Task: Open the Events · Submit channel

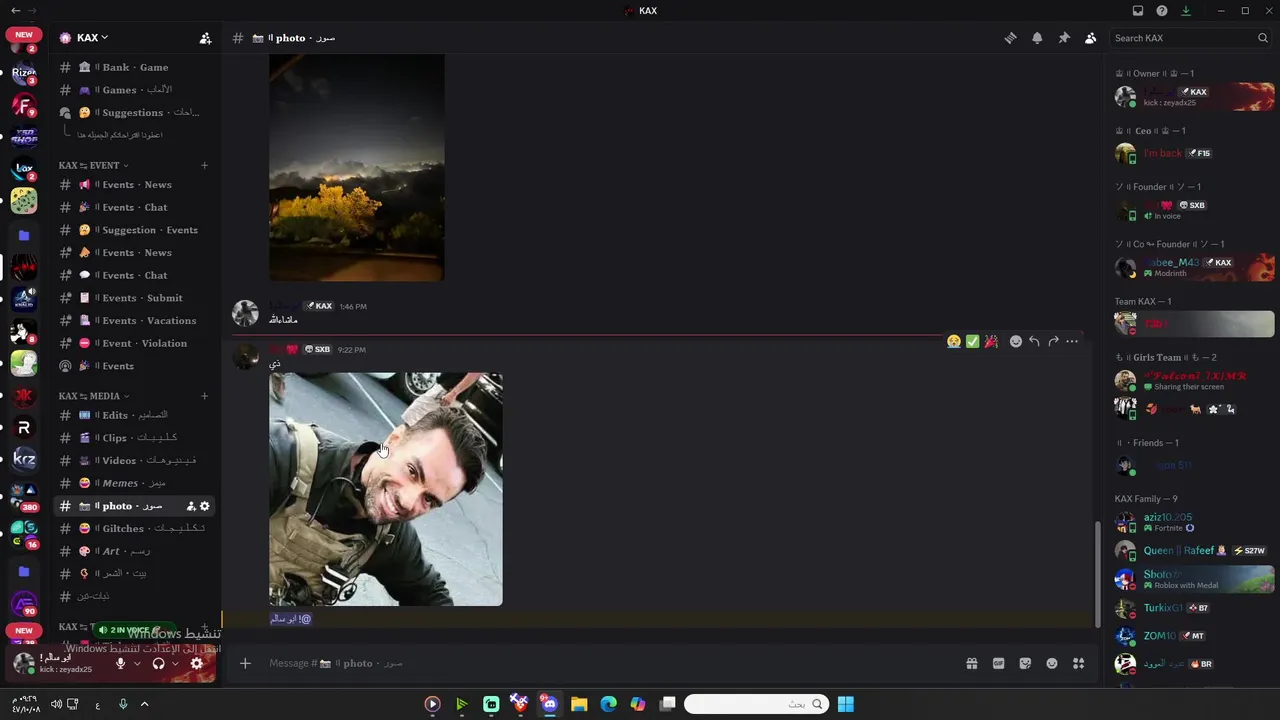Action: 134,298
